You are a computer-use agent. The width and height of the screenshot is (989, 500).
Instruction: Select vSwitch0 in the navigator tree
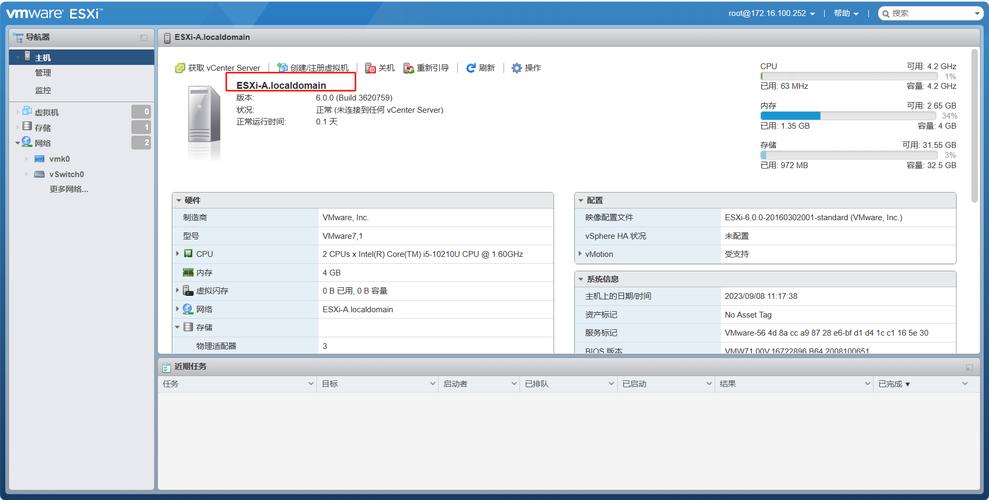click(66, 174)
